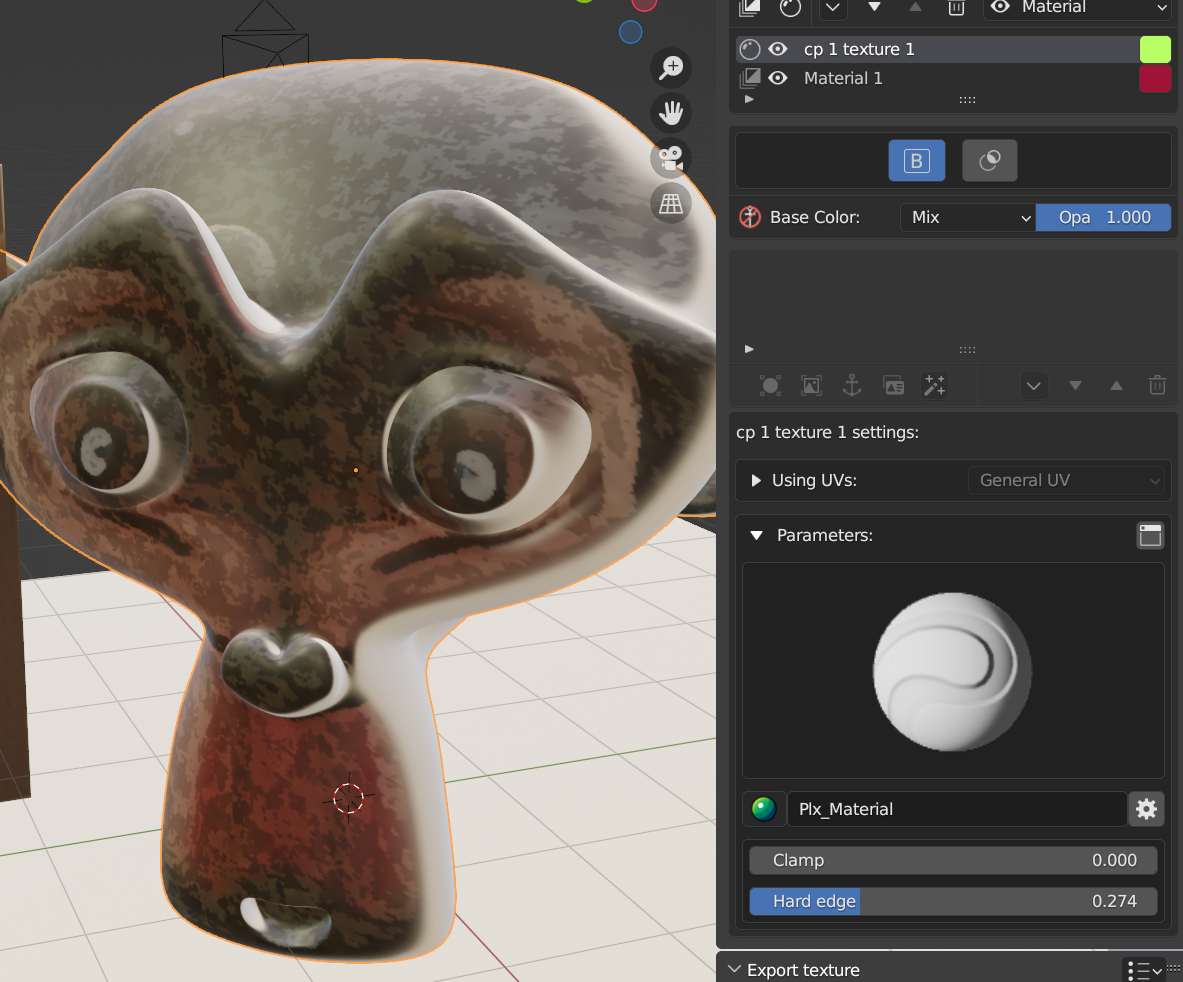Select the B base channel tab
1183x982 pixels.
tap(916, 160)
